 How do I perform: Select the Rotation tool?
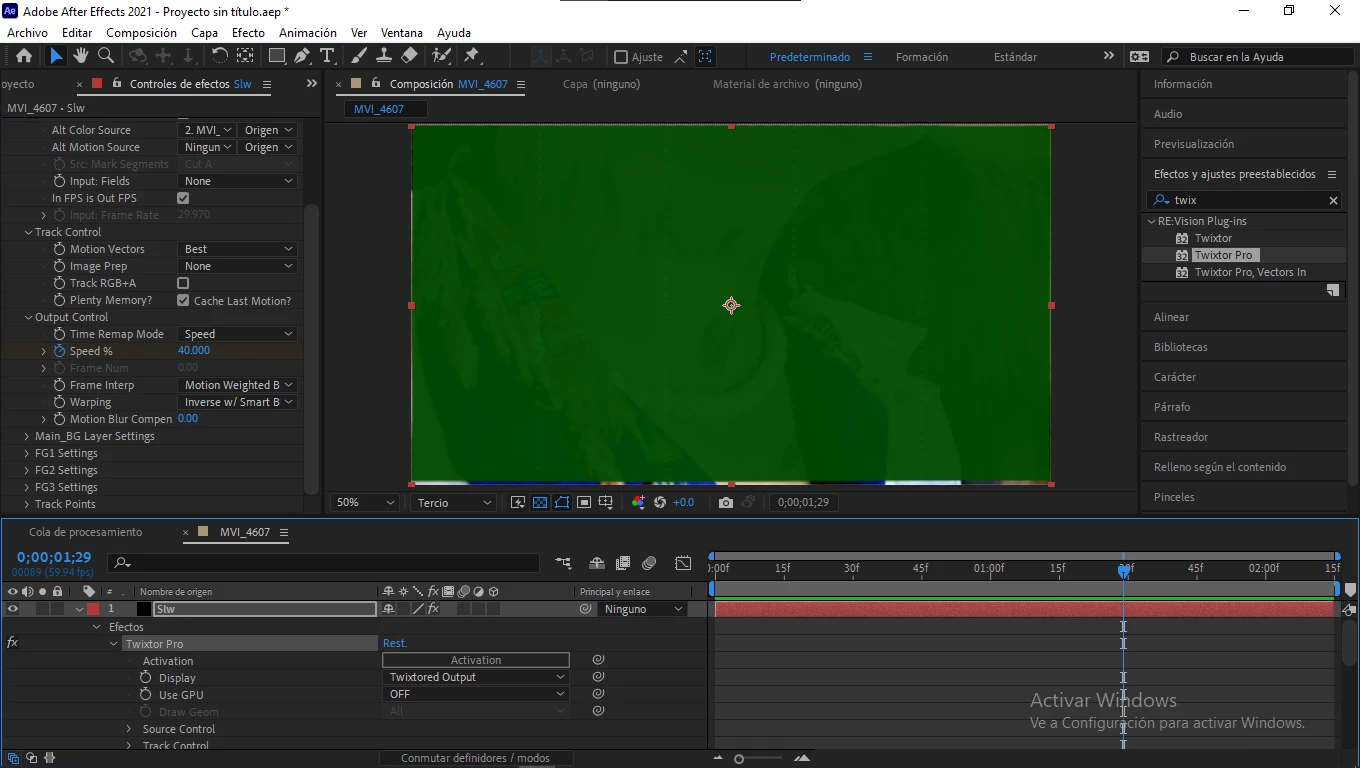[x=220, y=56]
